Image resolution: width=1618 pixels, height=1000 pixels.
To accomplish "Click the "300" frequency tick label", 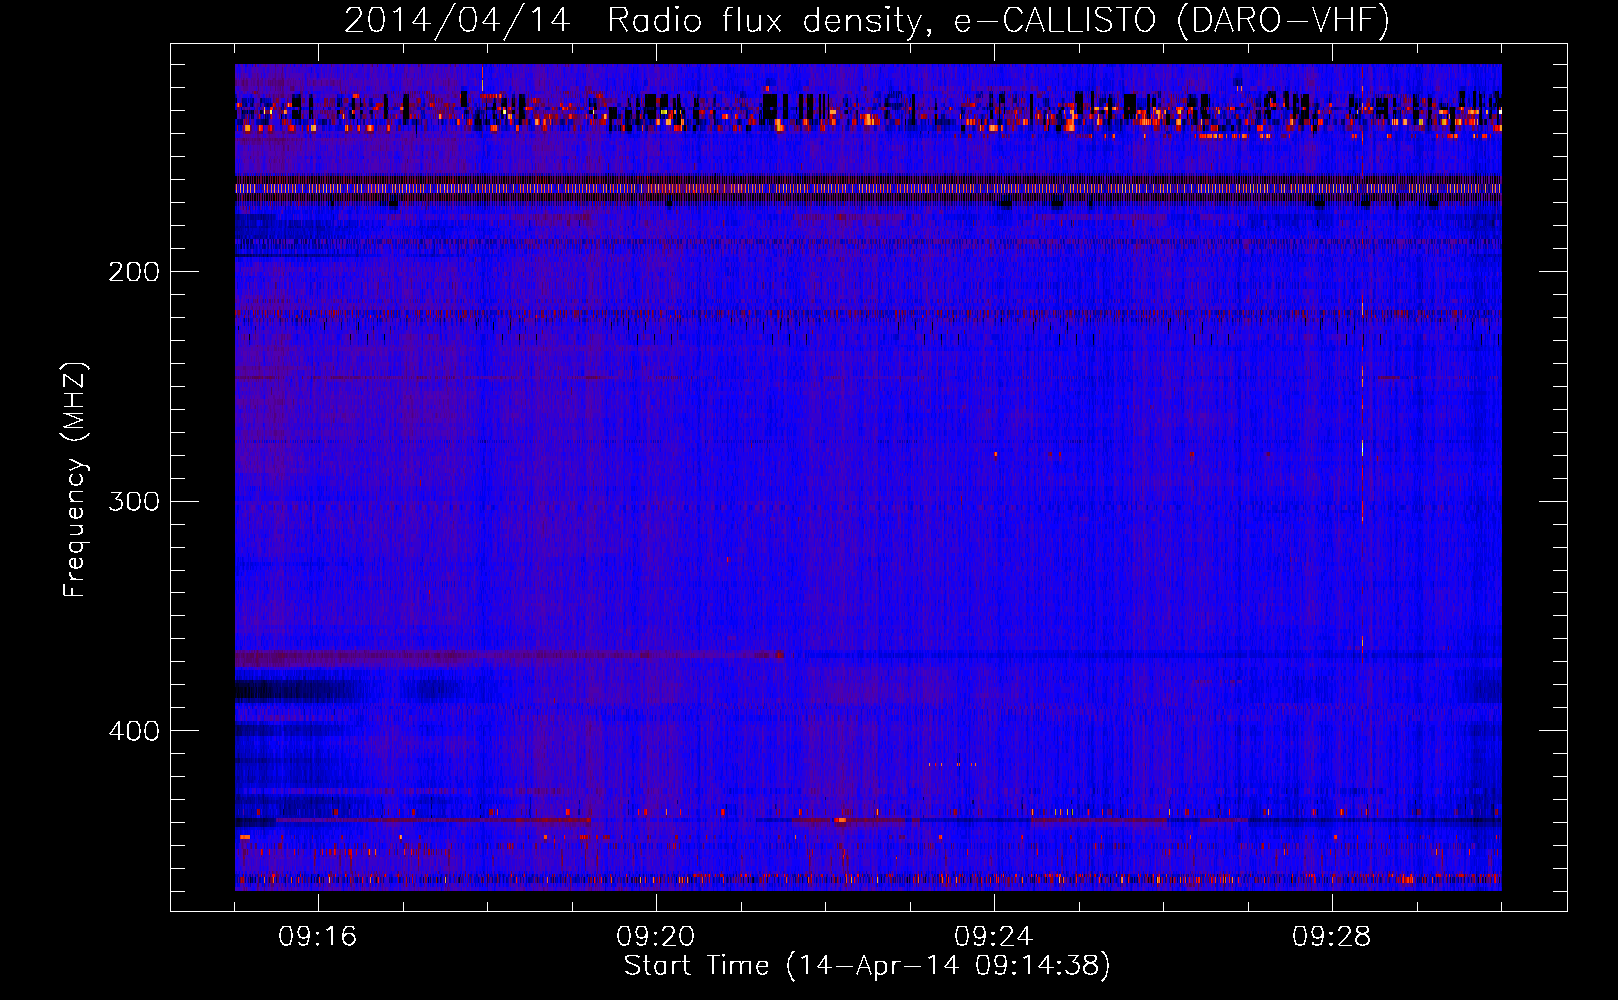I will point(134,501).
